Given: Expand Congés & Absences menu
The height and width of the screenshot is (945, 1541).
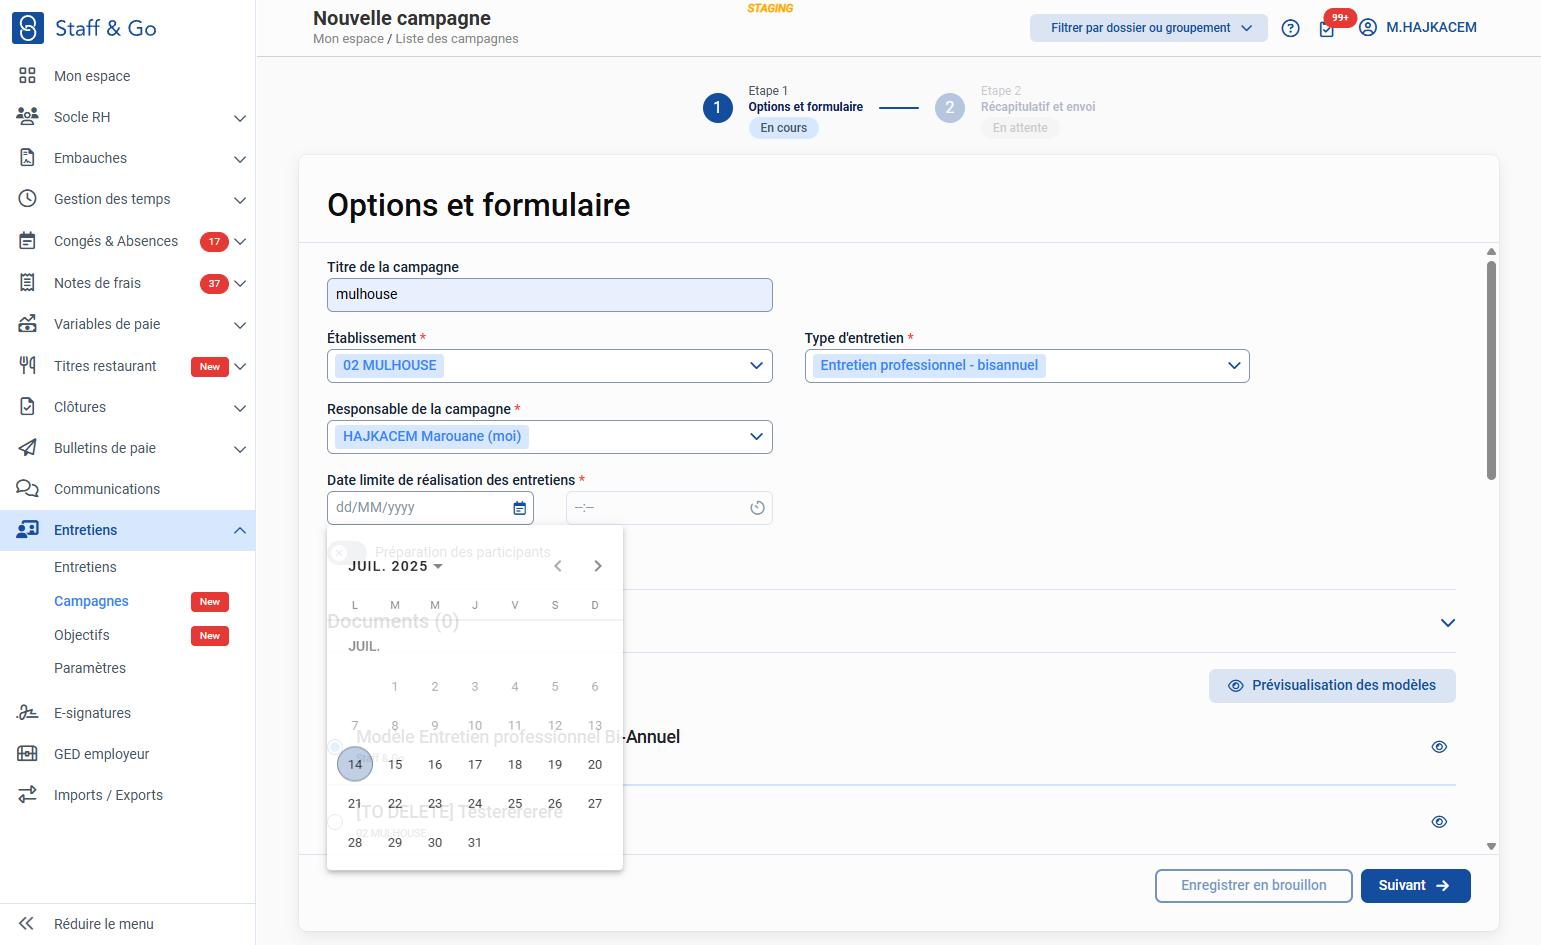Looking at the screenshot, I should pos(240,241).
